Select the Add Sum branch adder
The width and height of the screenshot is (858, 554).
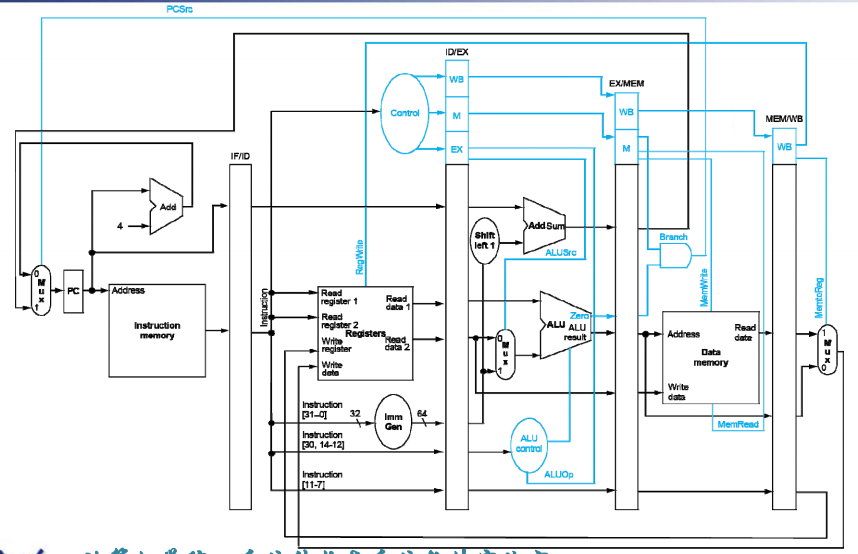pos(545,226)
